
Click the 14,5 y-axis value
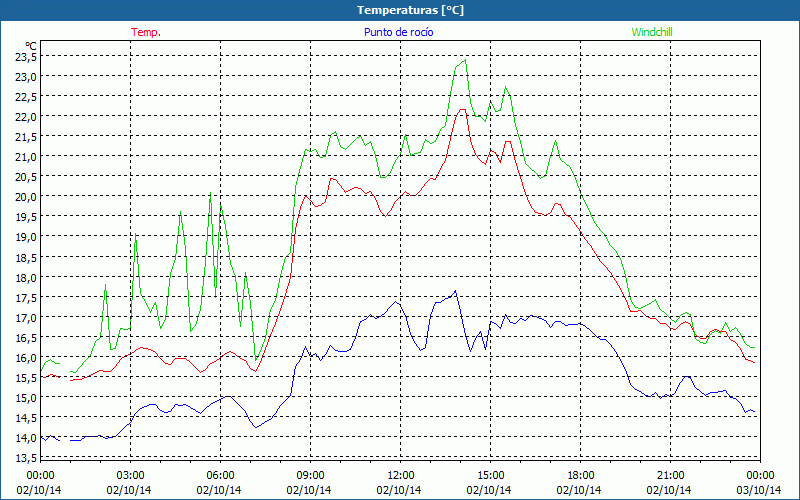26,418
